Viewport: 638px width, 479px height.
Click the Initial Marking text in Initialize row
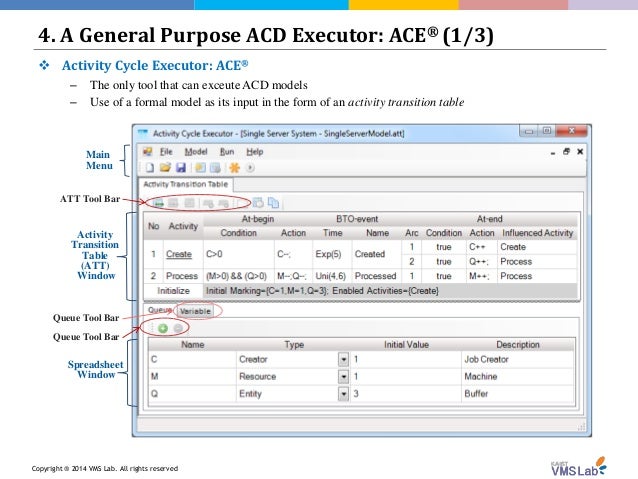322,291
